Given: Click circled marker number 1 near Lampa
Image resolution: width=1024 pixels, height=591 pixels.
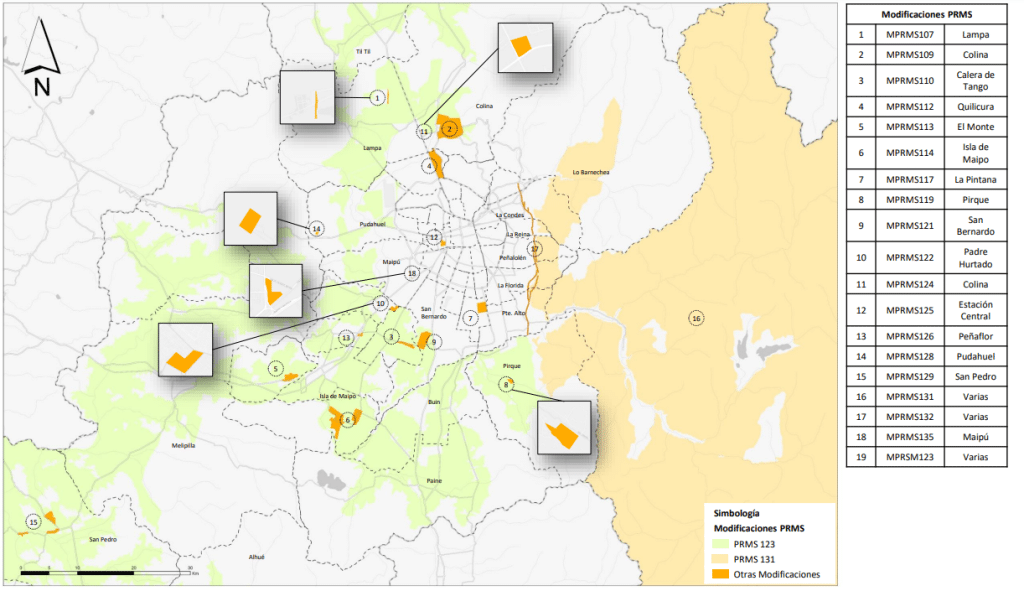Looking at the screenshot, I should (377, 98).
